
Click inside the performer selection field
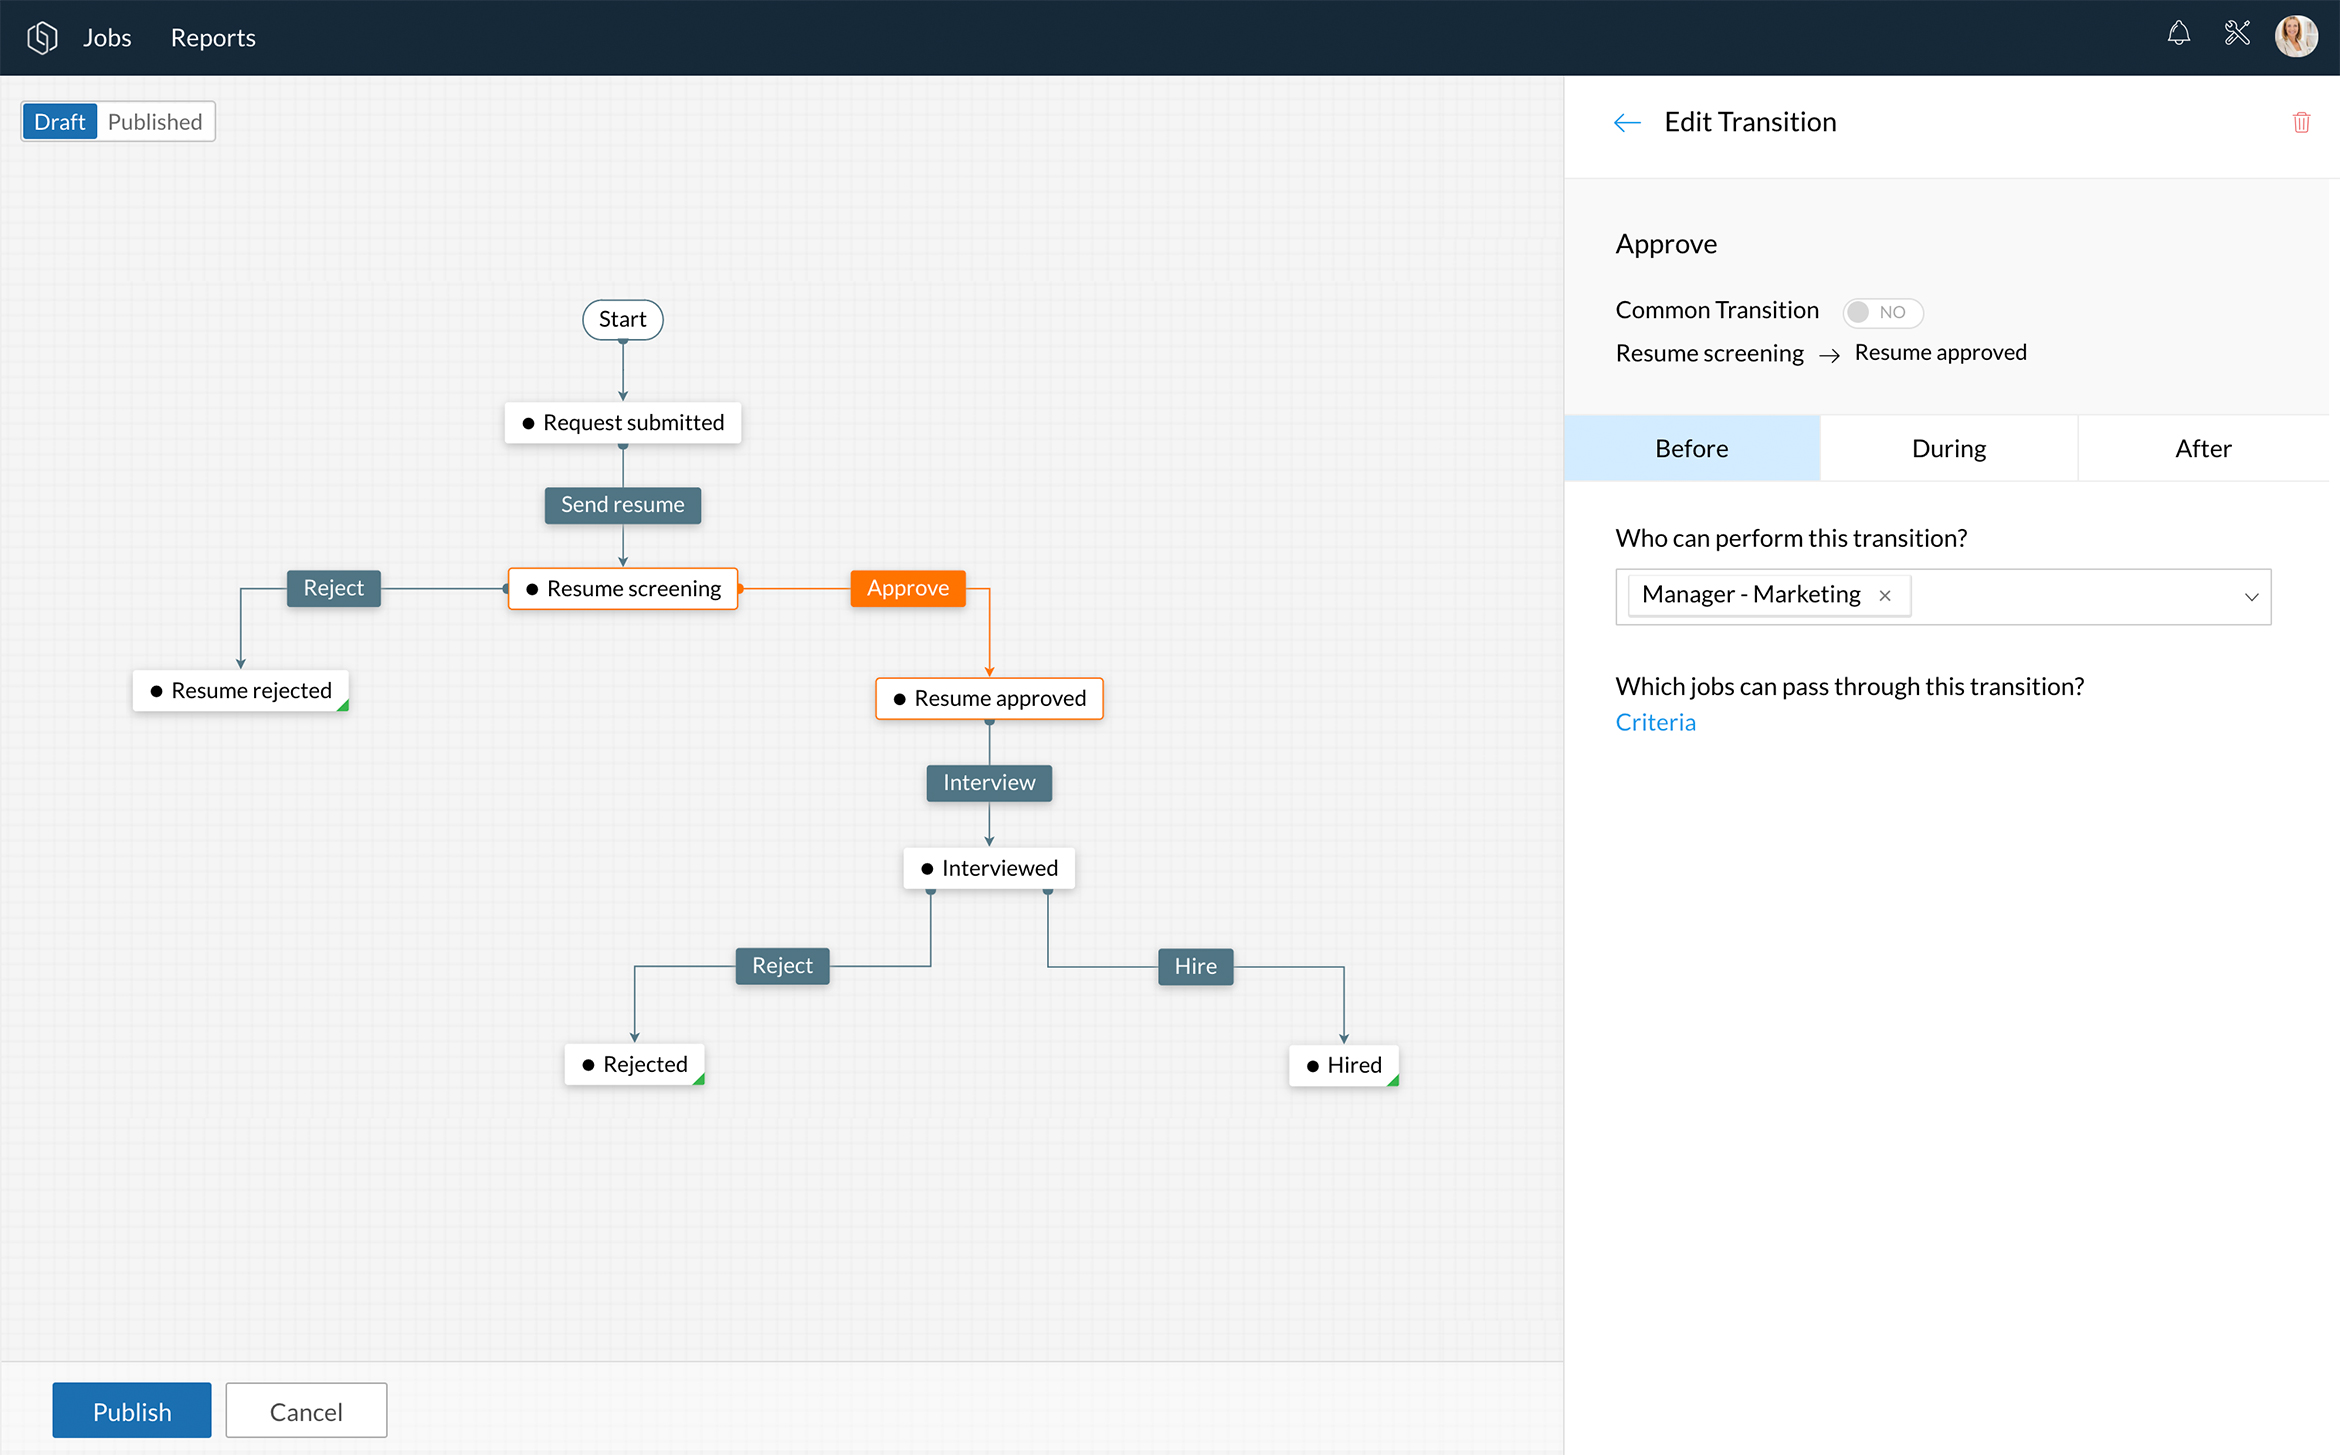coord(2070,597)
